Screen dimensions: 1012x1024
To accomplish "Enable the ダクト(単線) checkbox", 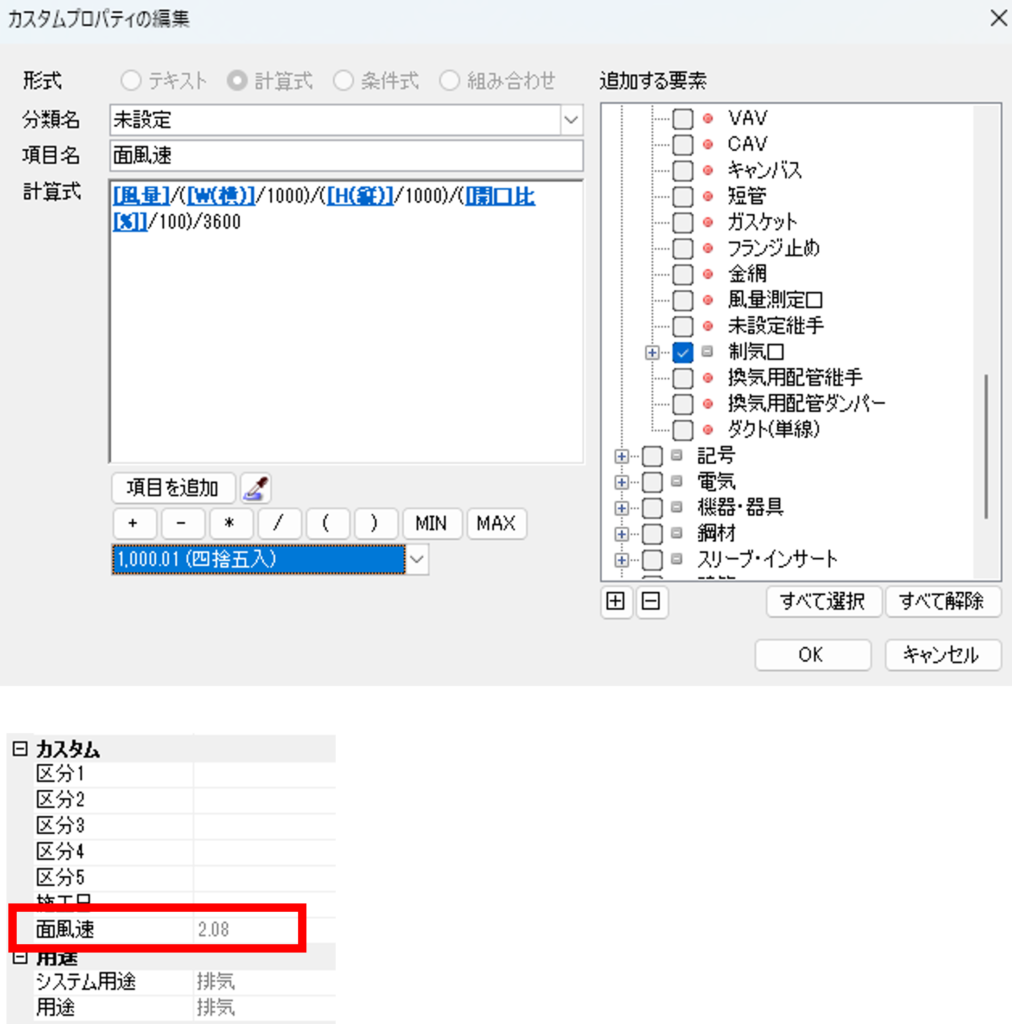I will 683,430.
